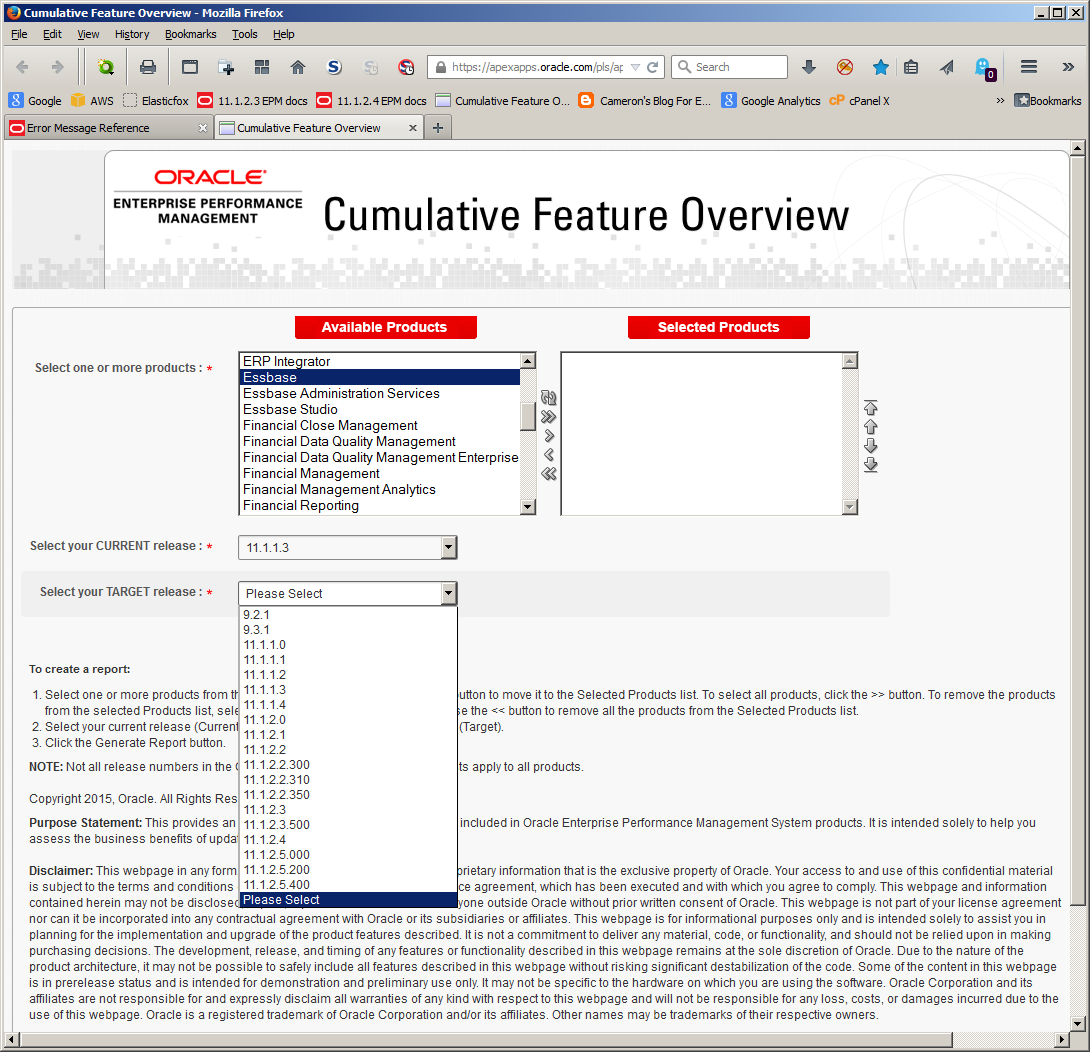Screen dimensions: 1090x1052
Task: Switch to Error Message Reference tab
Action: (x=108, y=128)
